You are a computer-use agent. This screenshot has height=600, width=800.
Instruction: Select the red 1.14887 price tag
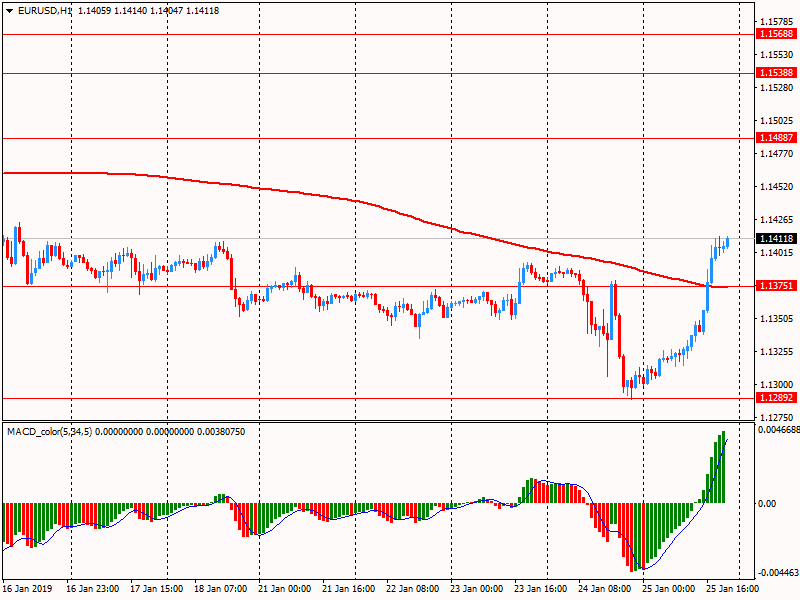[x=776, y=138]
